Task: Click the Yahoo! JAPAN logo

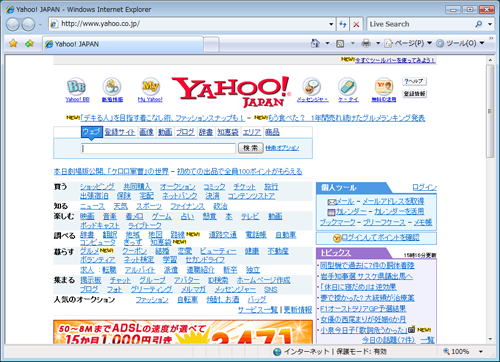Action: [231, 91]
